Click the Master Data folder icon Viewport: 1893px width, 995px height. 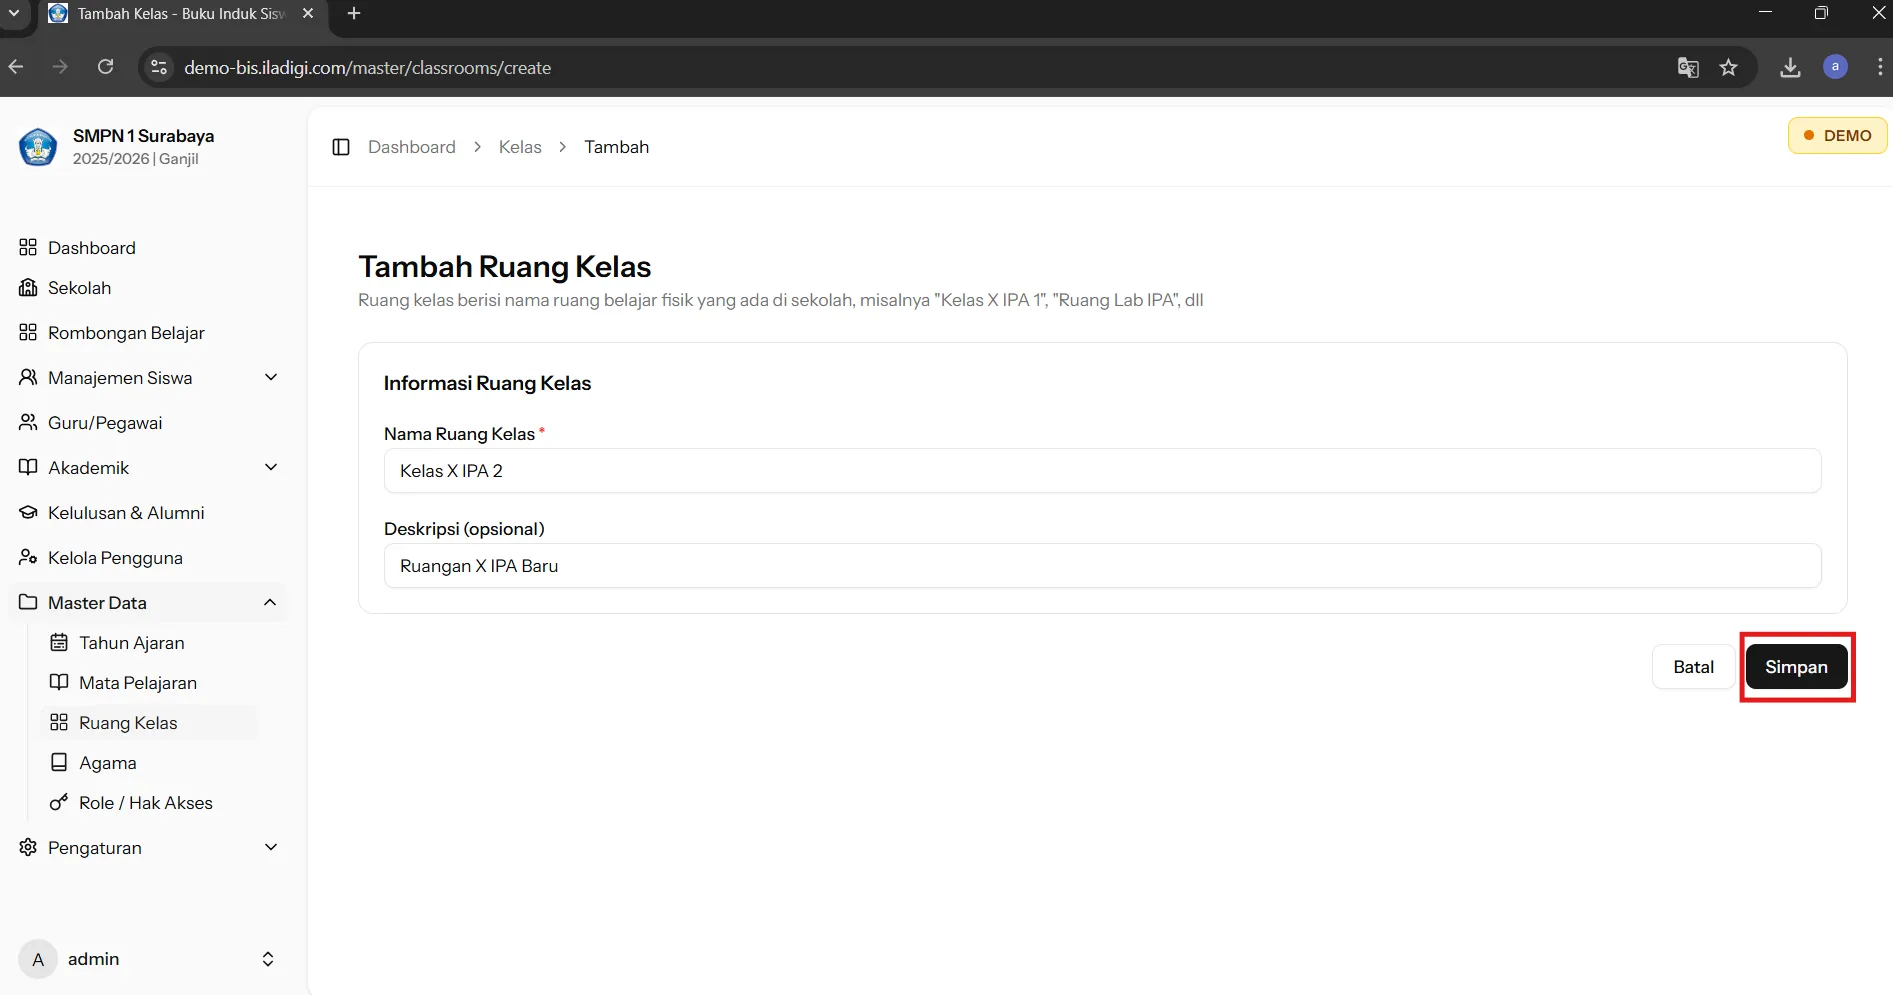pos(28,602)
